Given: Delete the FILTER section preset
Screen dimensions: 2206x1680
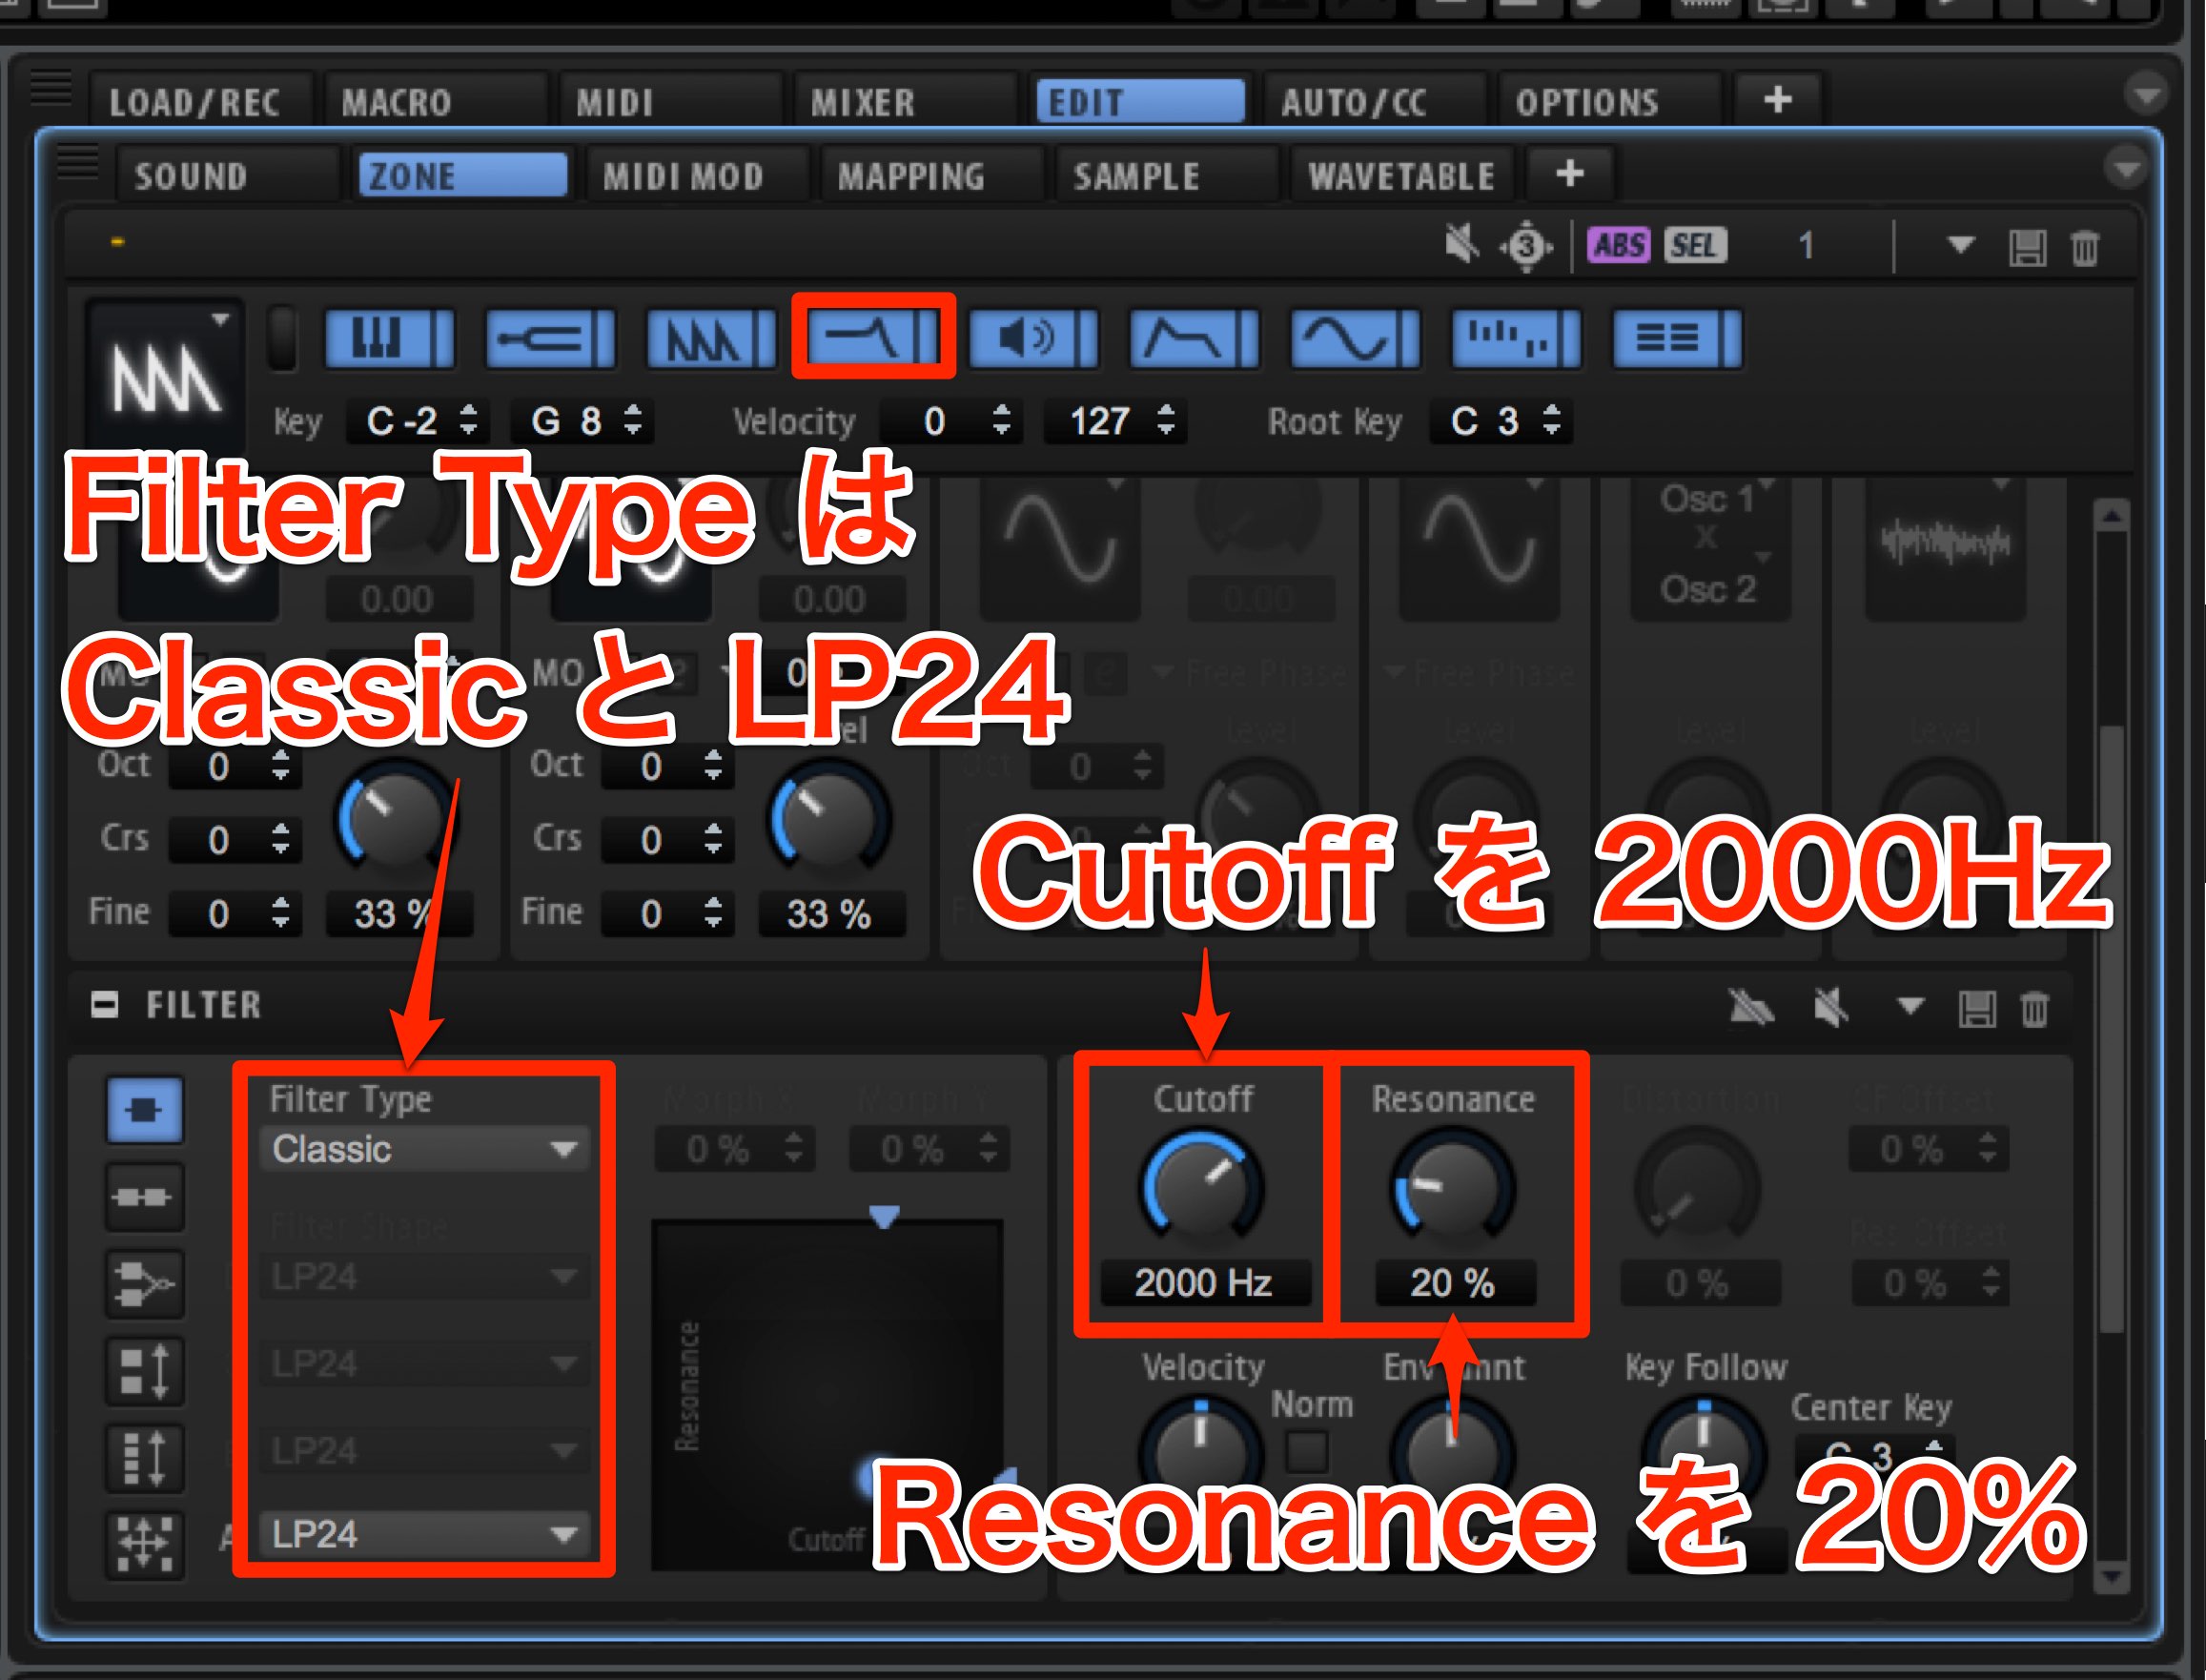Looking at the screenshot, I should click(x=2034, y=1009).
